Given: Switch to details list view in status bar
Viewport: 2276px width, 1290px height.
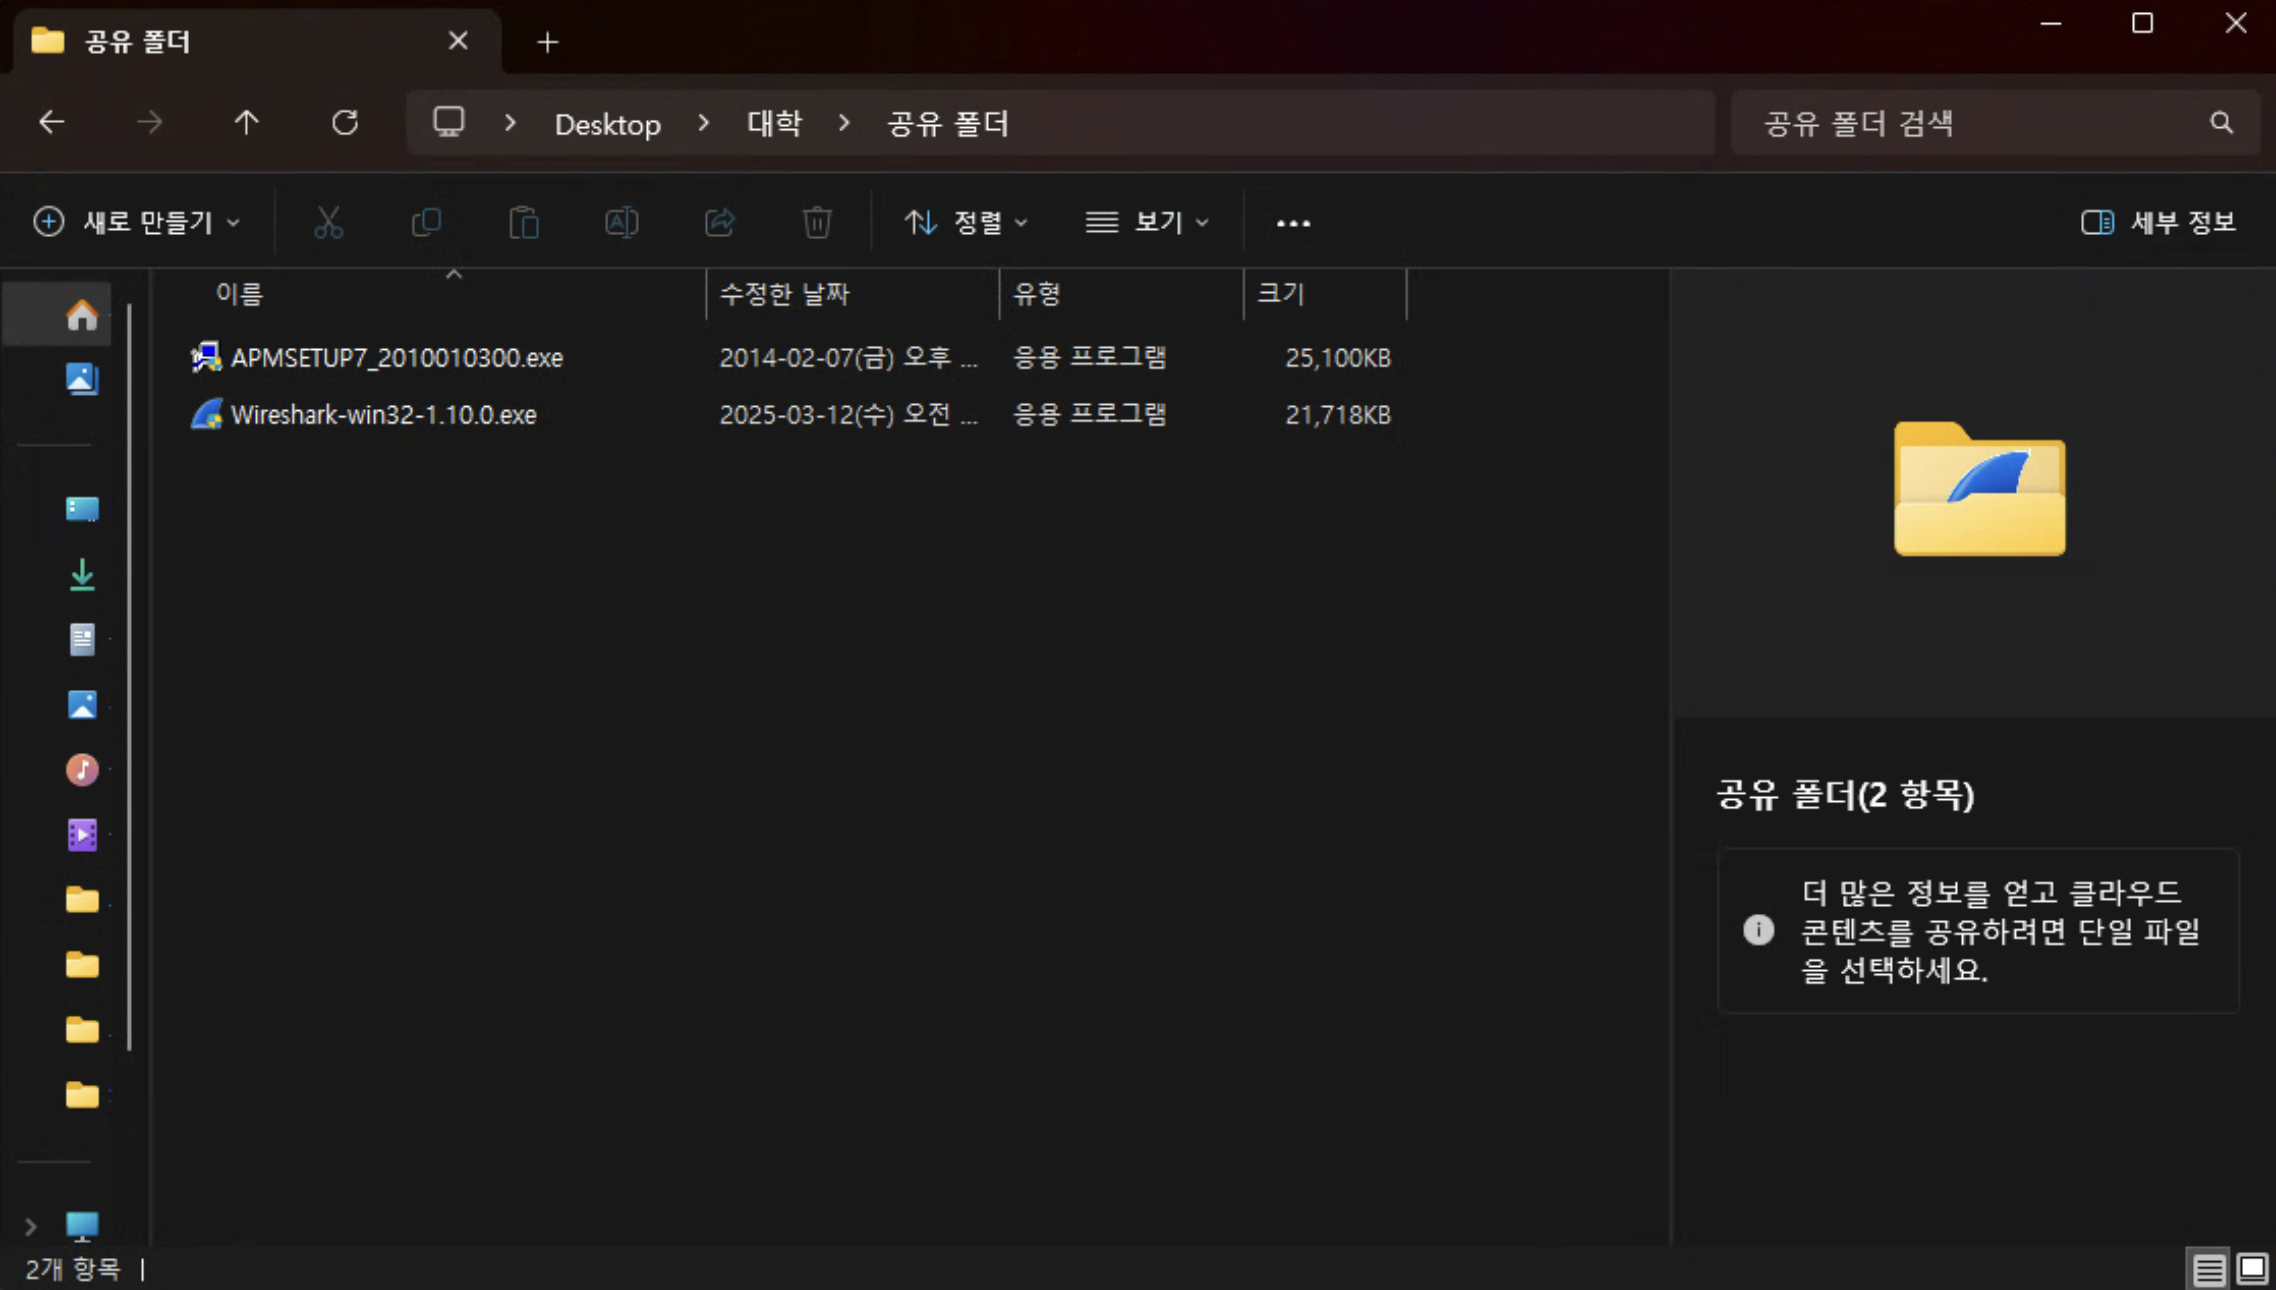Looking at the screenshot, I should [x=2208, y=1269].
